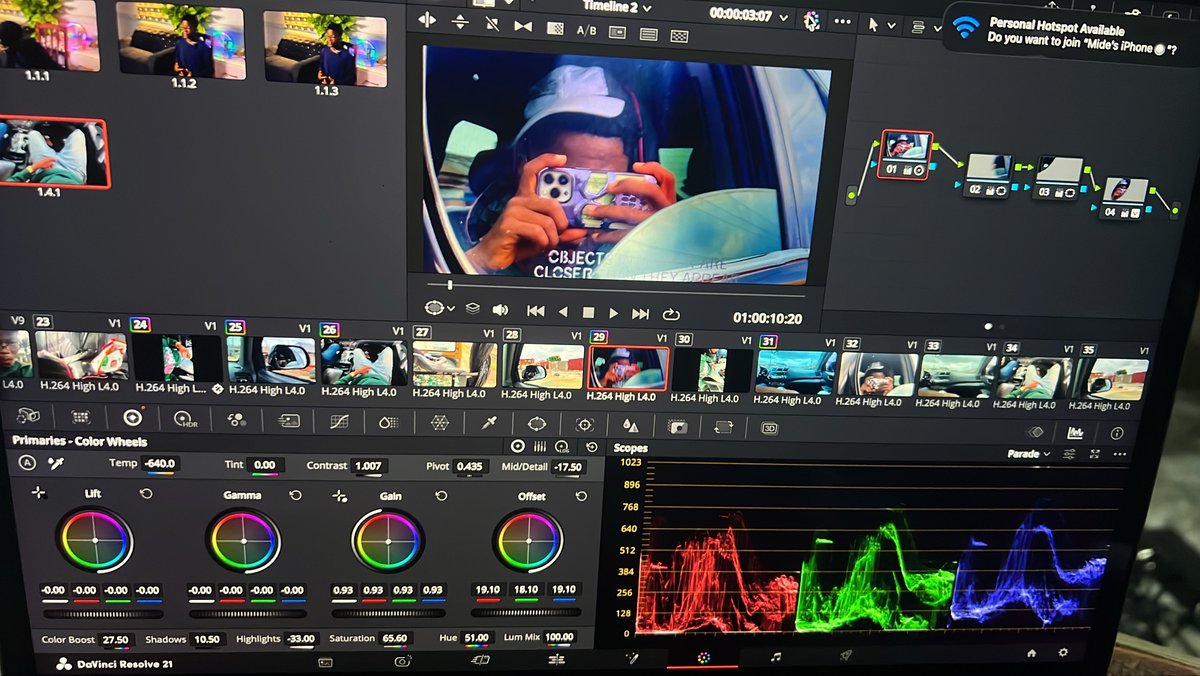This screenshot has width=1200, height=676.
Task: Mute viewer audio speaker icon
Action: (x=500, y=310)
